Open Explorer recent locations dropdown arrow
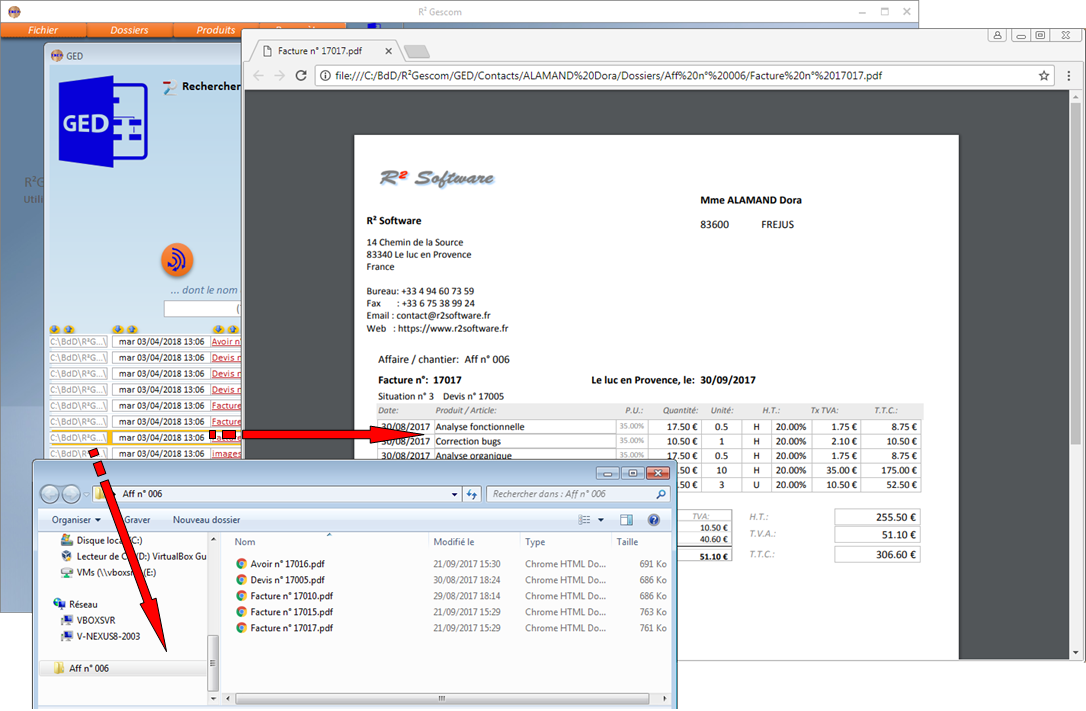1086x711 pixels. click(x=86, y=494)
